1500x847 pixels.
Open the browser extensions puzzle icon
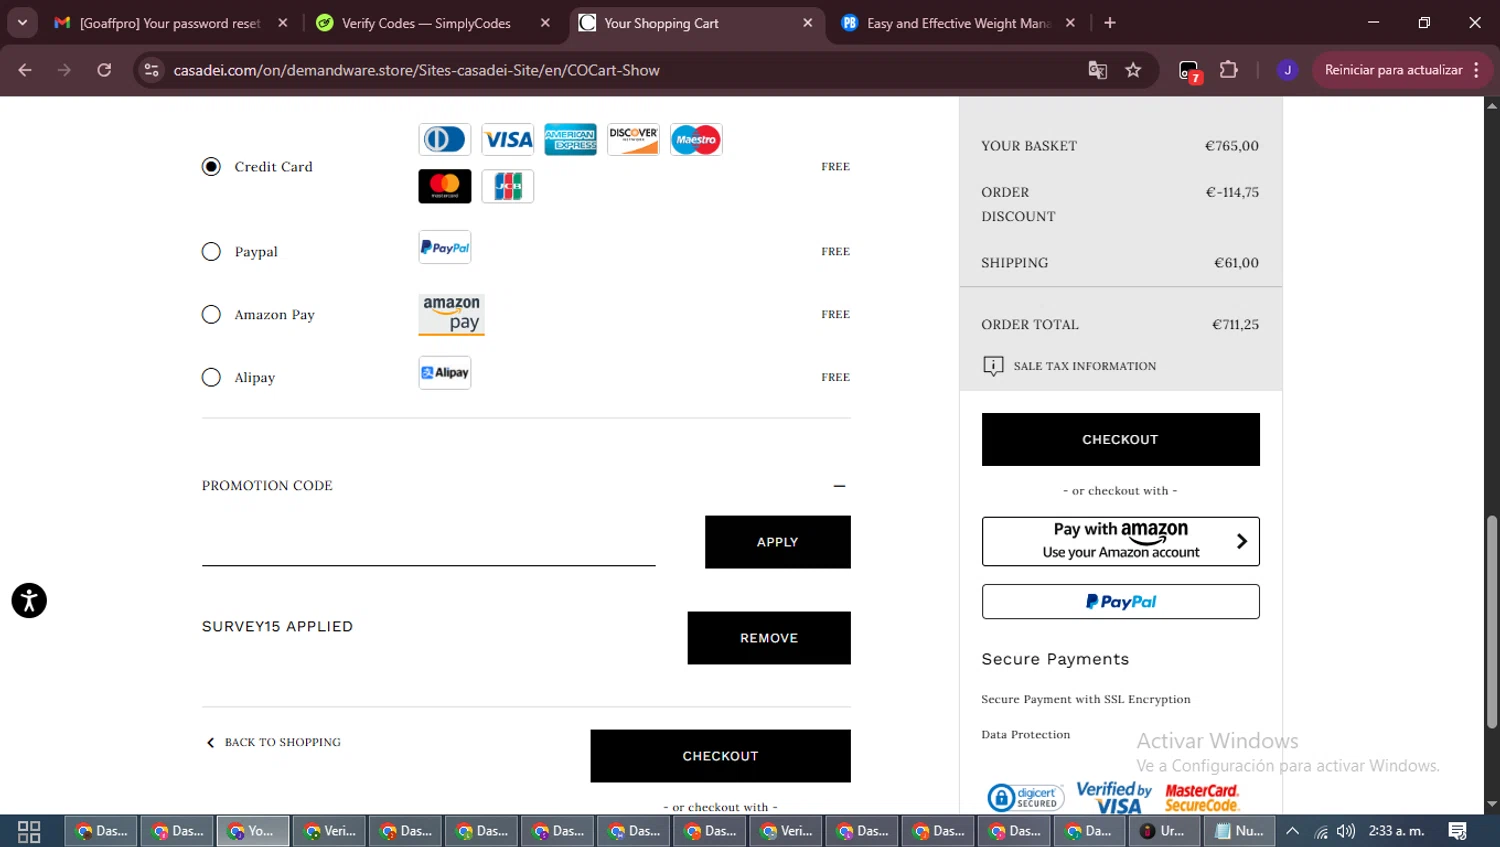(1229, 70)
